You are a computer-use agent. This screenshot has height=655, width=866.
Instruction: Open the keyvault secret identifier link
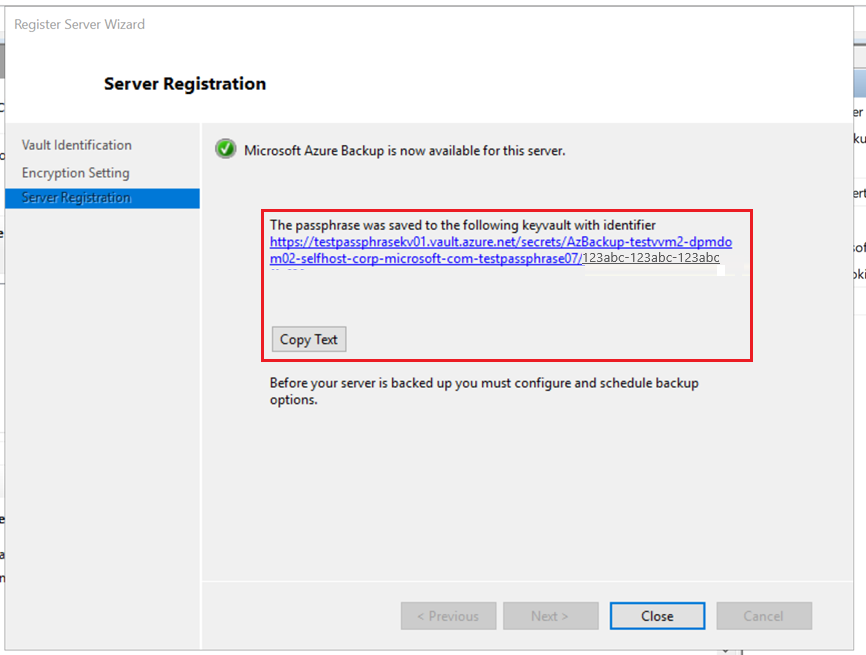click(500, 250)
